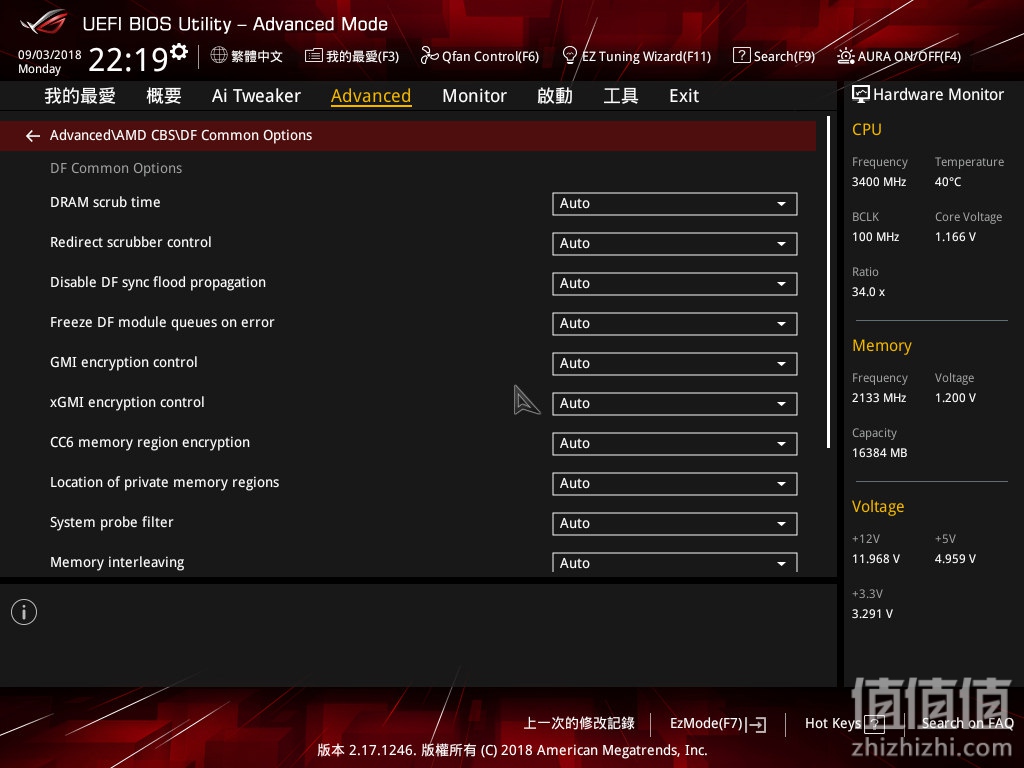Click the ROG logo in the header
The width and height of the screenshot is (1024, 768).
click(44, 22)
